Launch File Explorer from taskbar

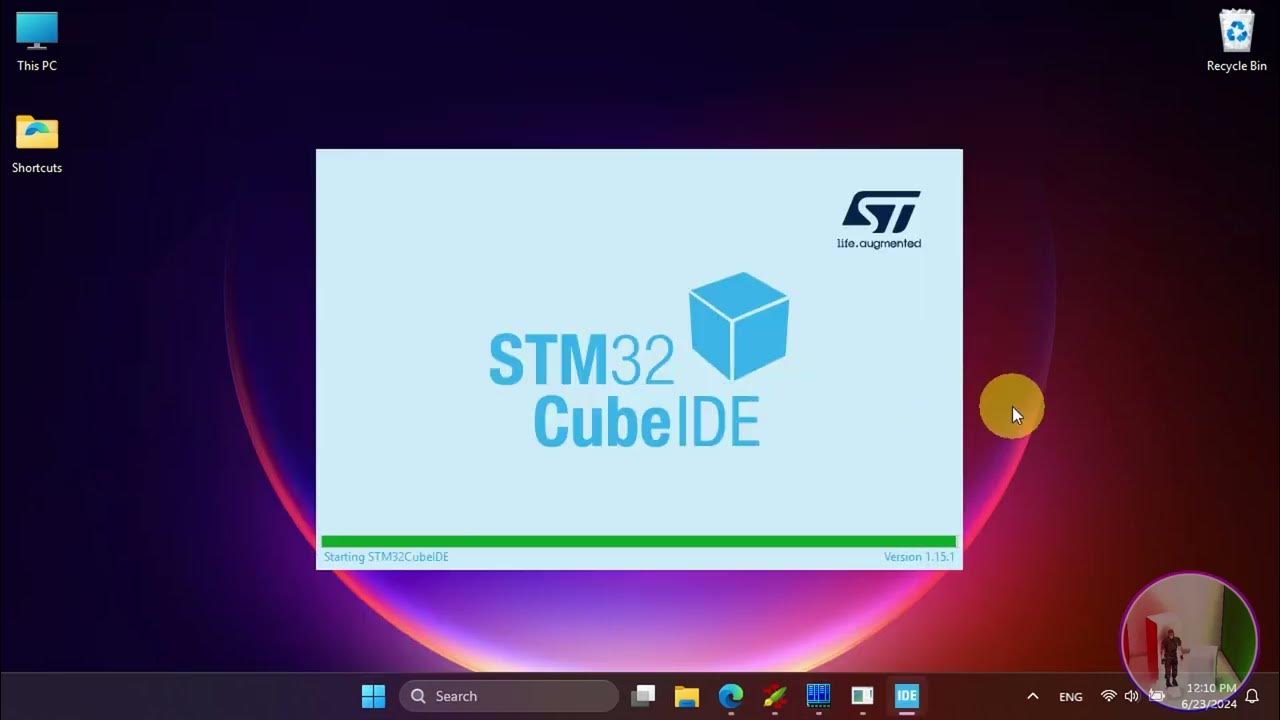686,696
